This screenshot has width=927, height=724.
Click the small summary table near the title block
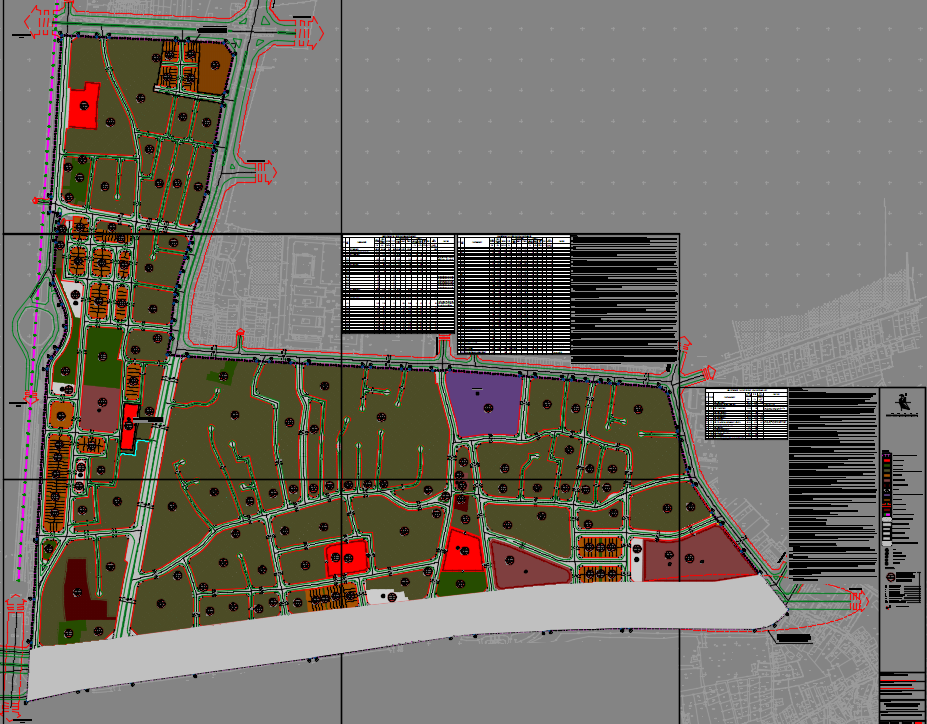[x=746, y=414]
